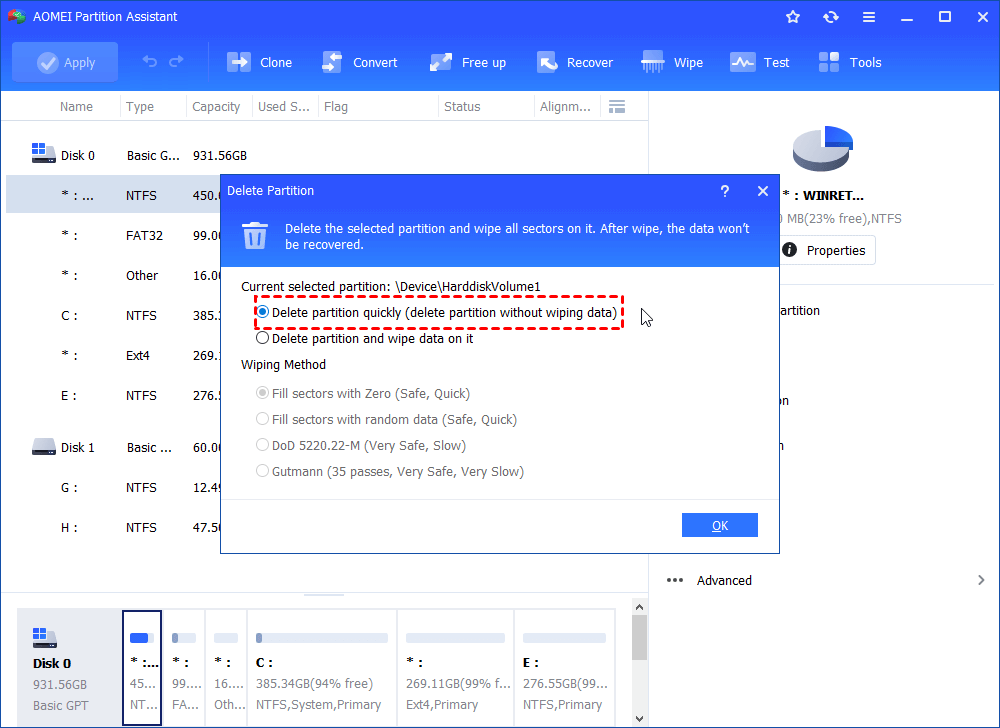
Task: Confirm with the OK button
Action: (720, 525)
